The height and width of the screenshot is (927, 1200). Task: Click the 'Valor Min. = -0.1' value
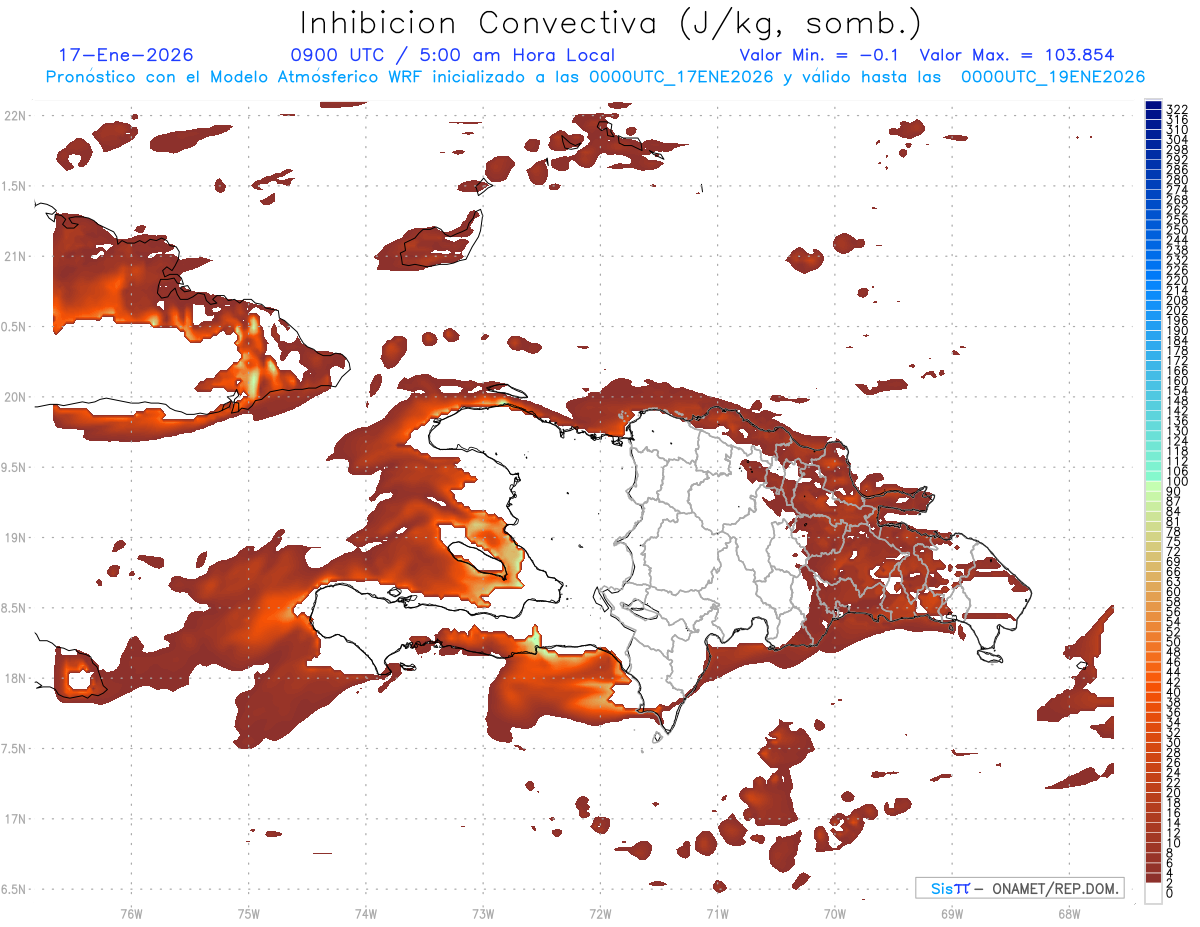(x=819, y=55)
